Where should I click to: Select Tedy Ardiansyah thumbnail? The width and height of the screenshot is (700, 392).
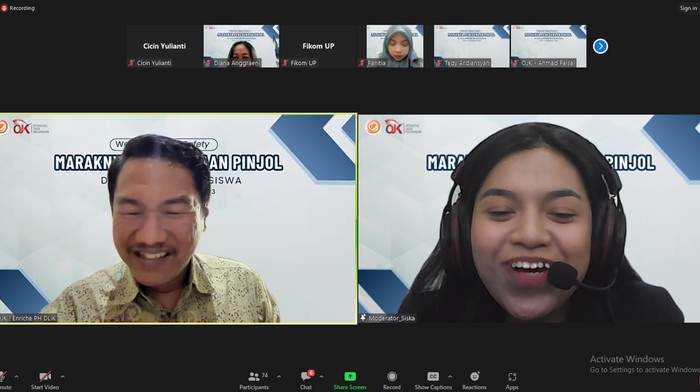(x=472, y=46)
